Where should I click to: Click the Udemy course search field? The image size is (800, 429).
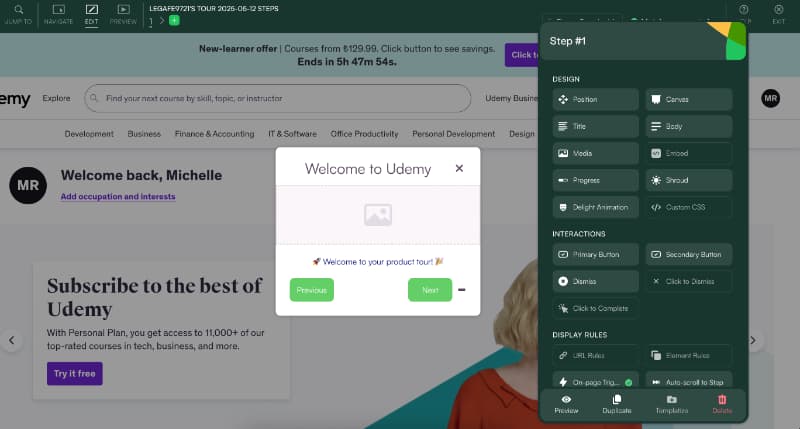[278, 98]
